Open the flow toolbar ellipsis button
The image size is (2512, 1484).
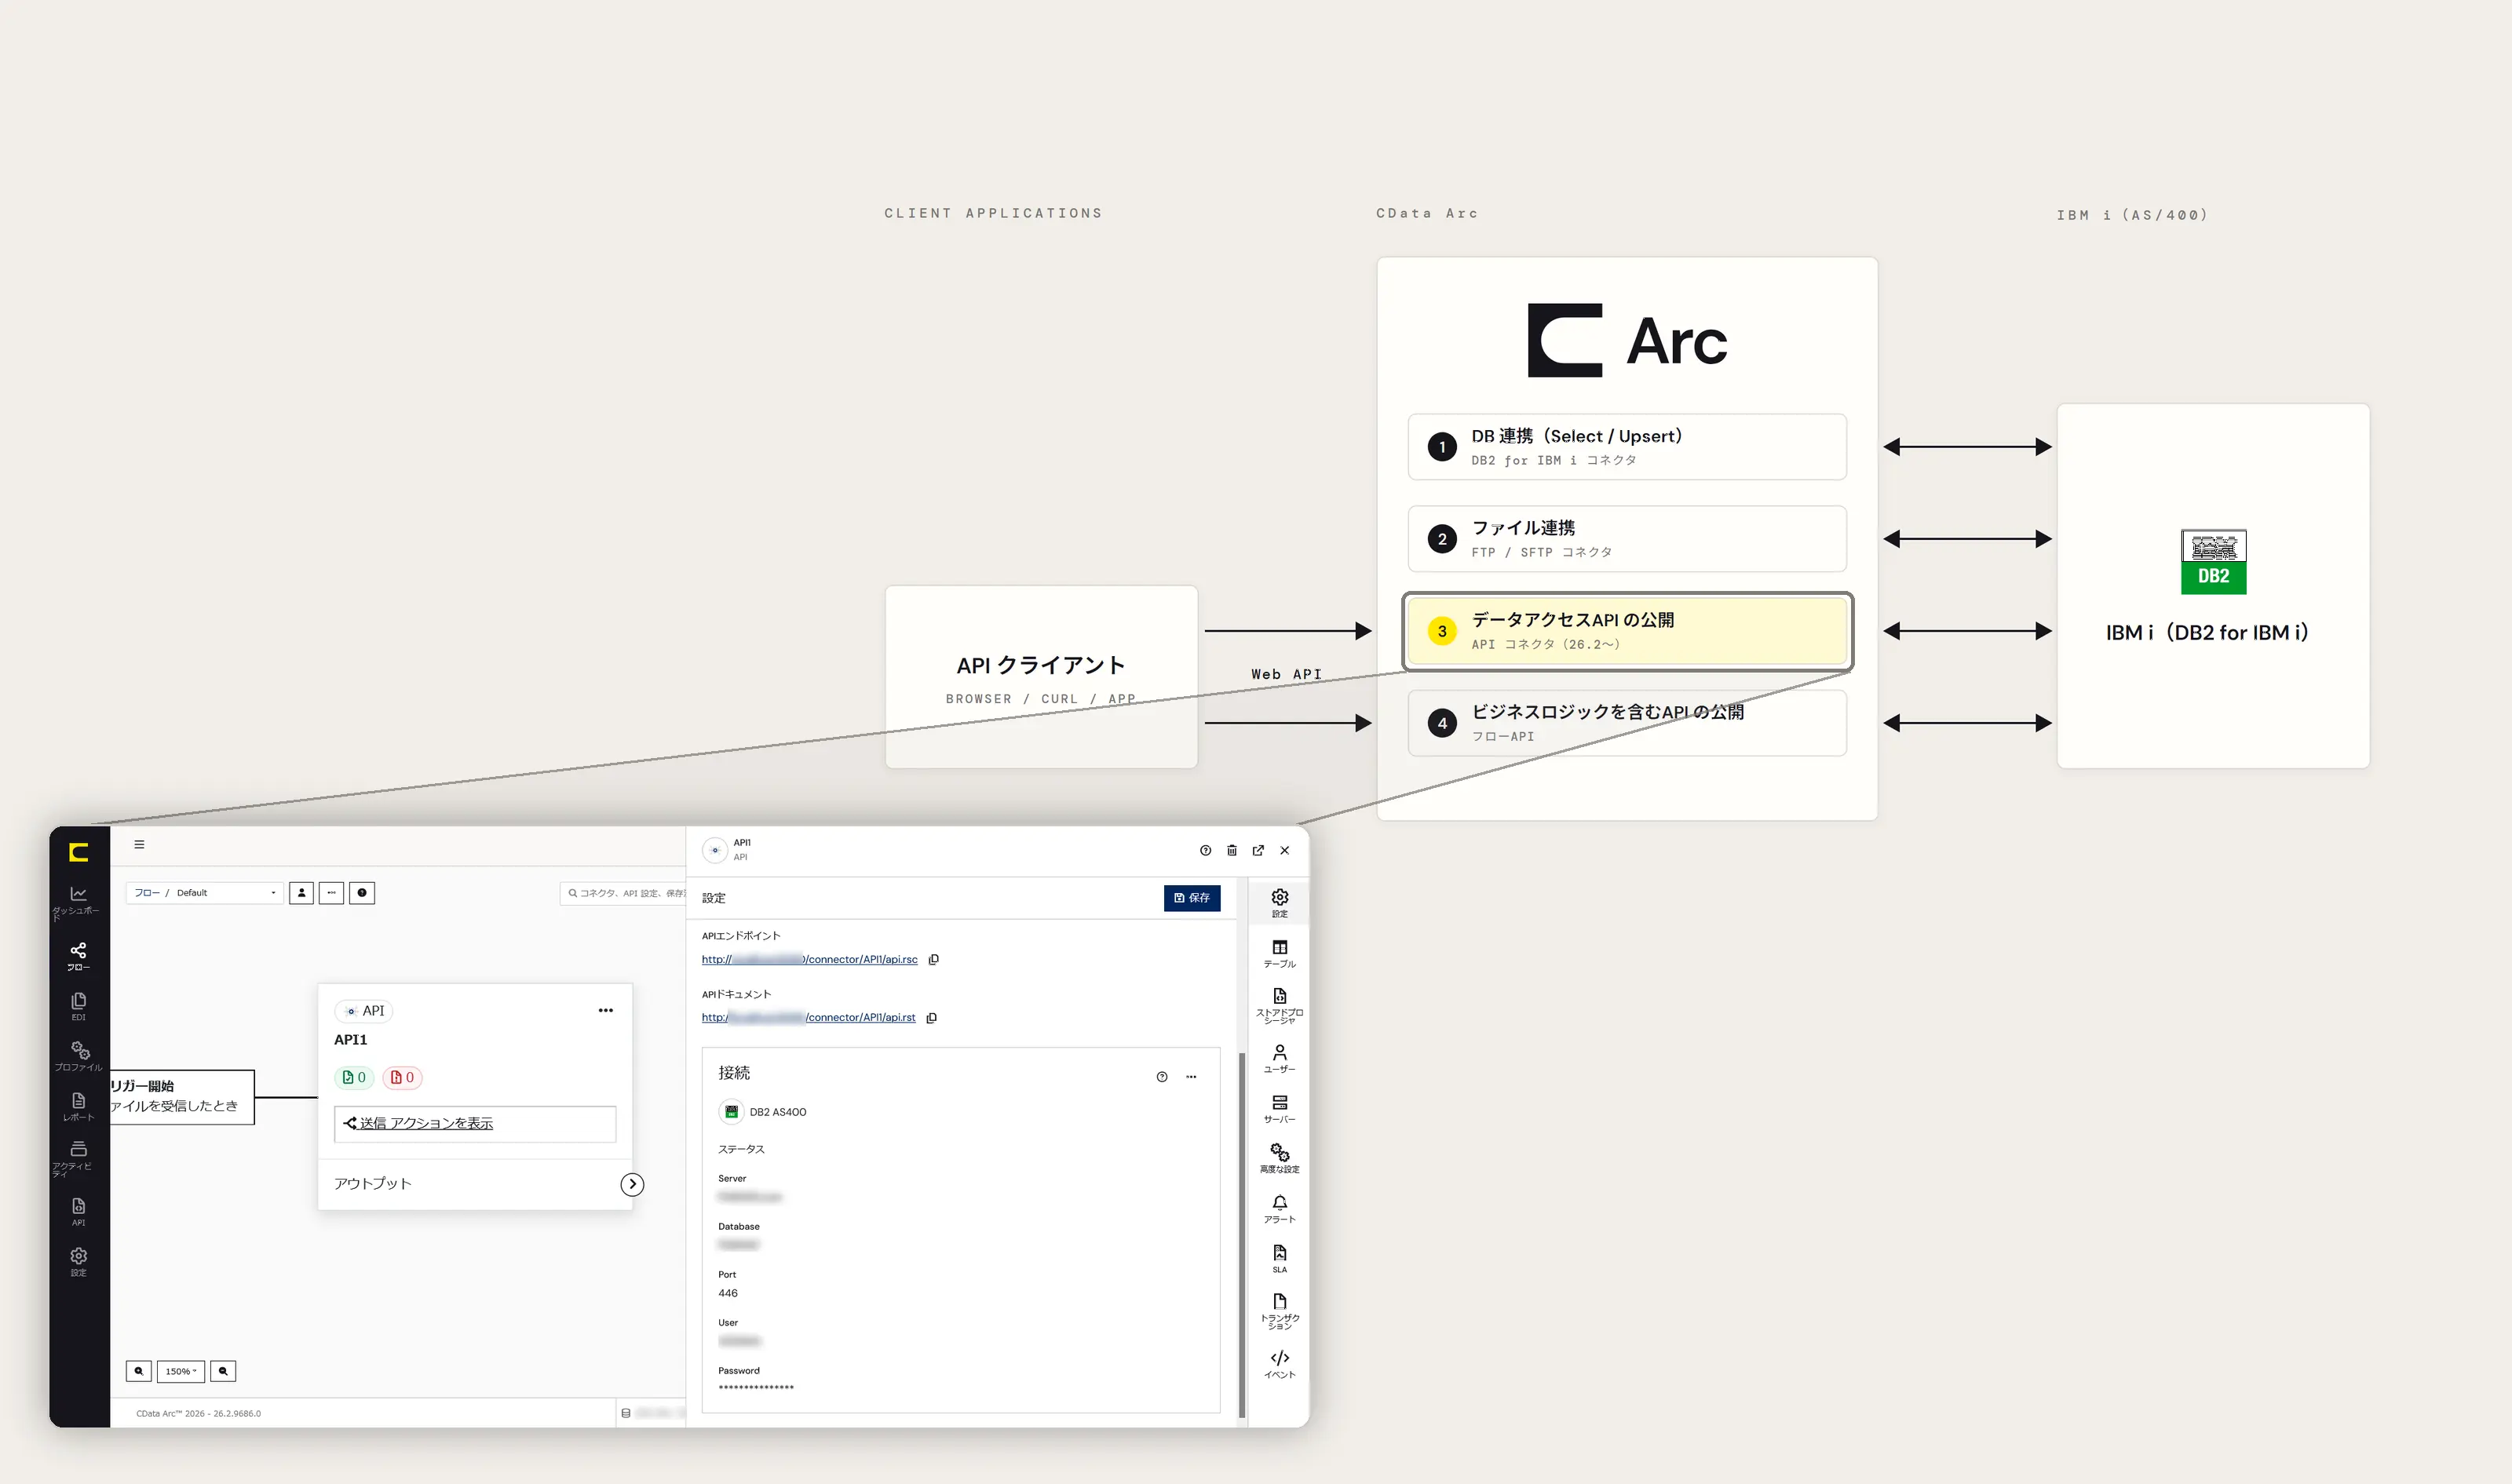(331, 893)
